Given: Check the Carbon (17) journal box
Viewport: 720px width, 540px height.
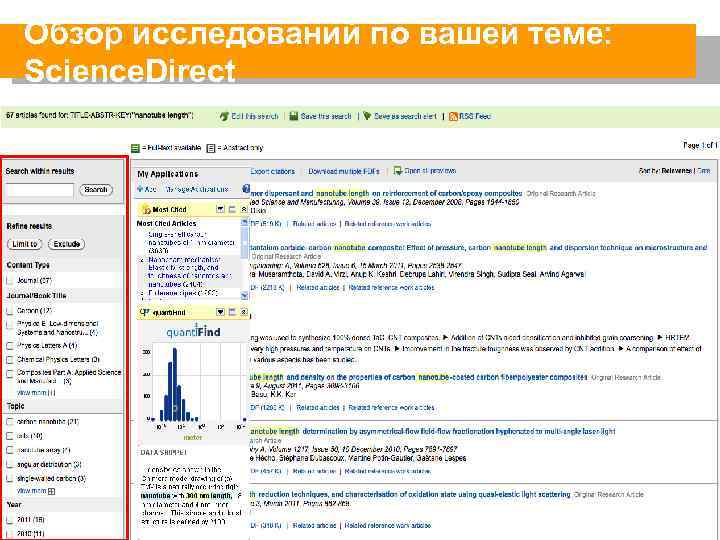Looking at the screenshot, I should [10, 311].
